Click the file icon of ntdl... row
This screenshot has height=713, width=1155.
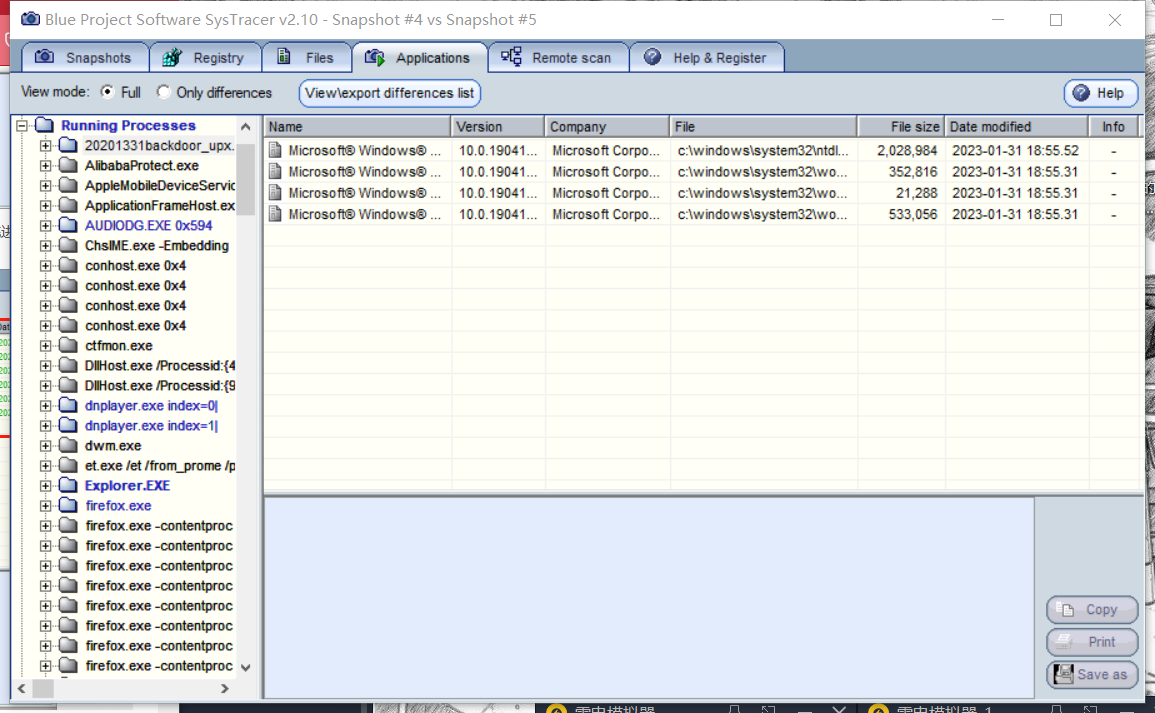point(275,150)
